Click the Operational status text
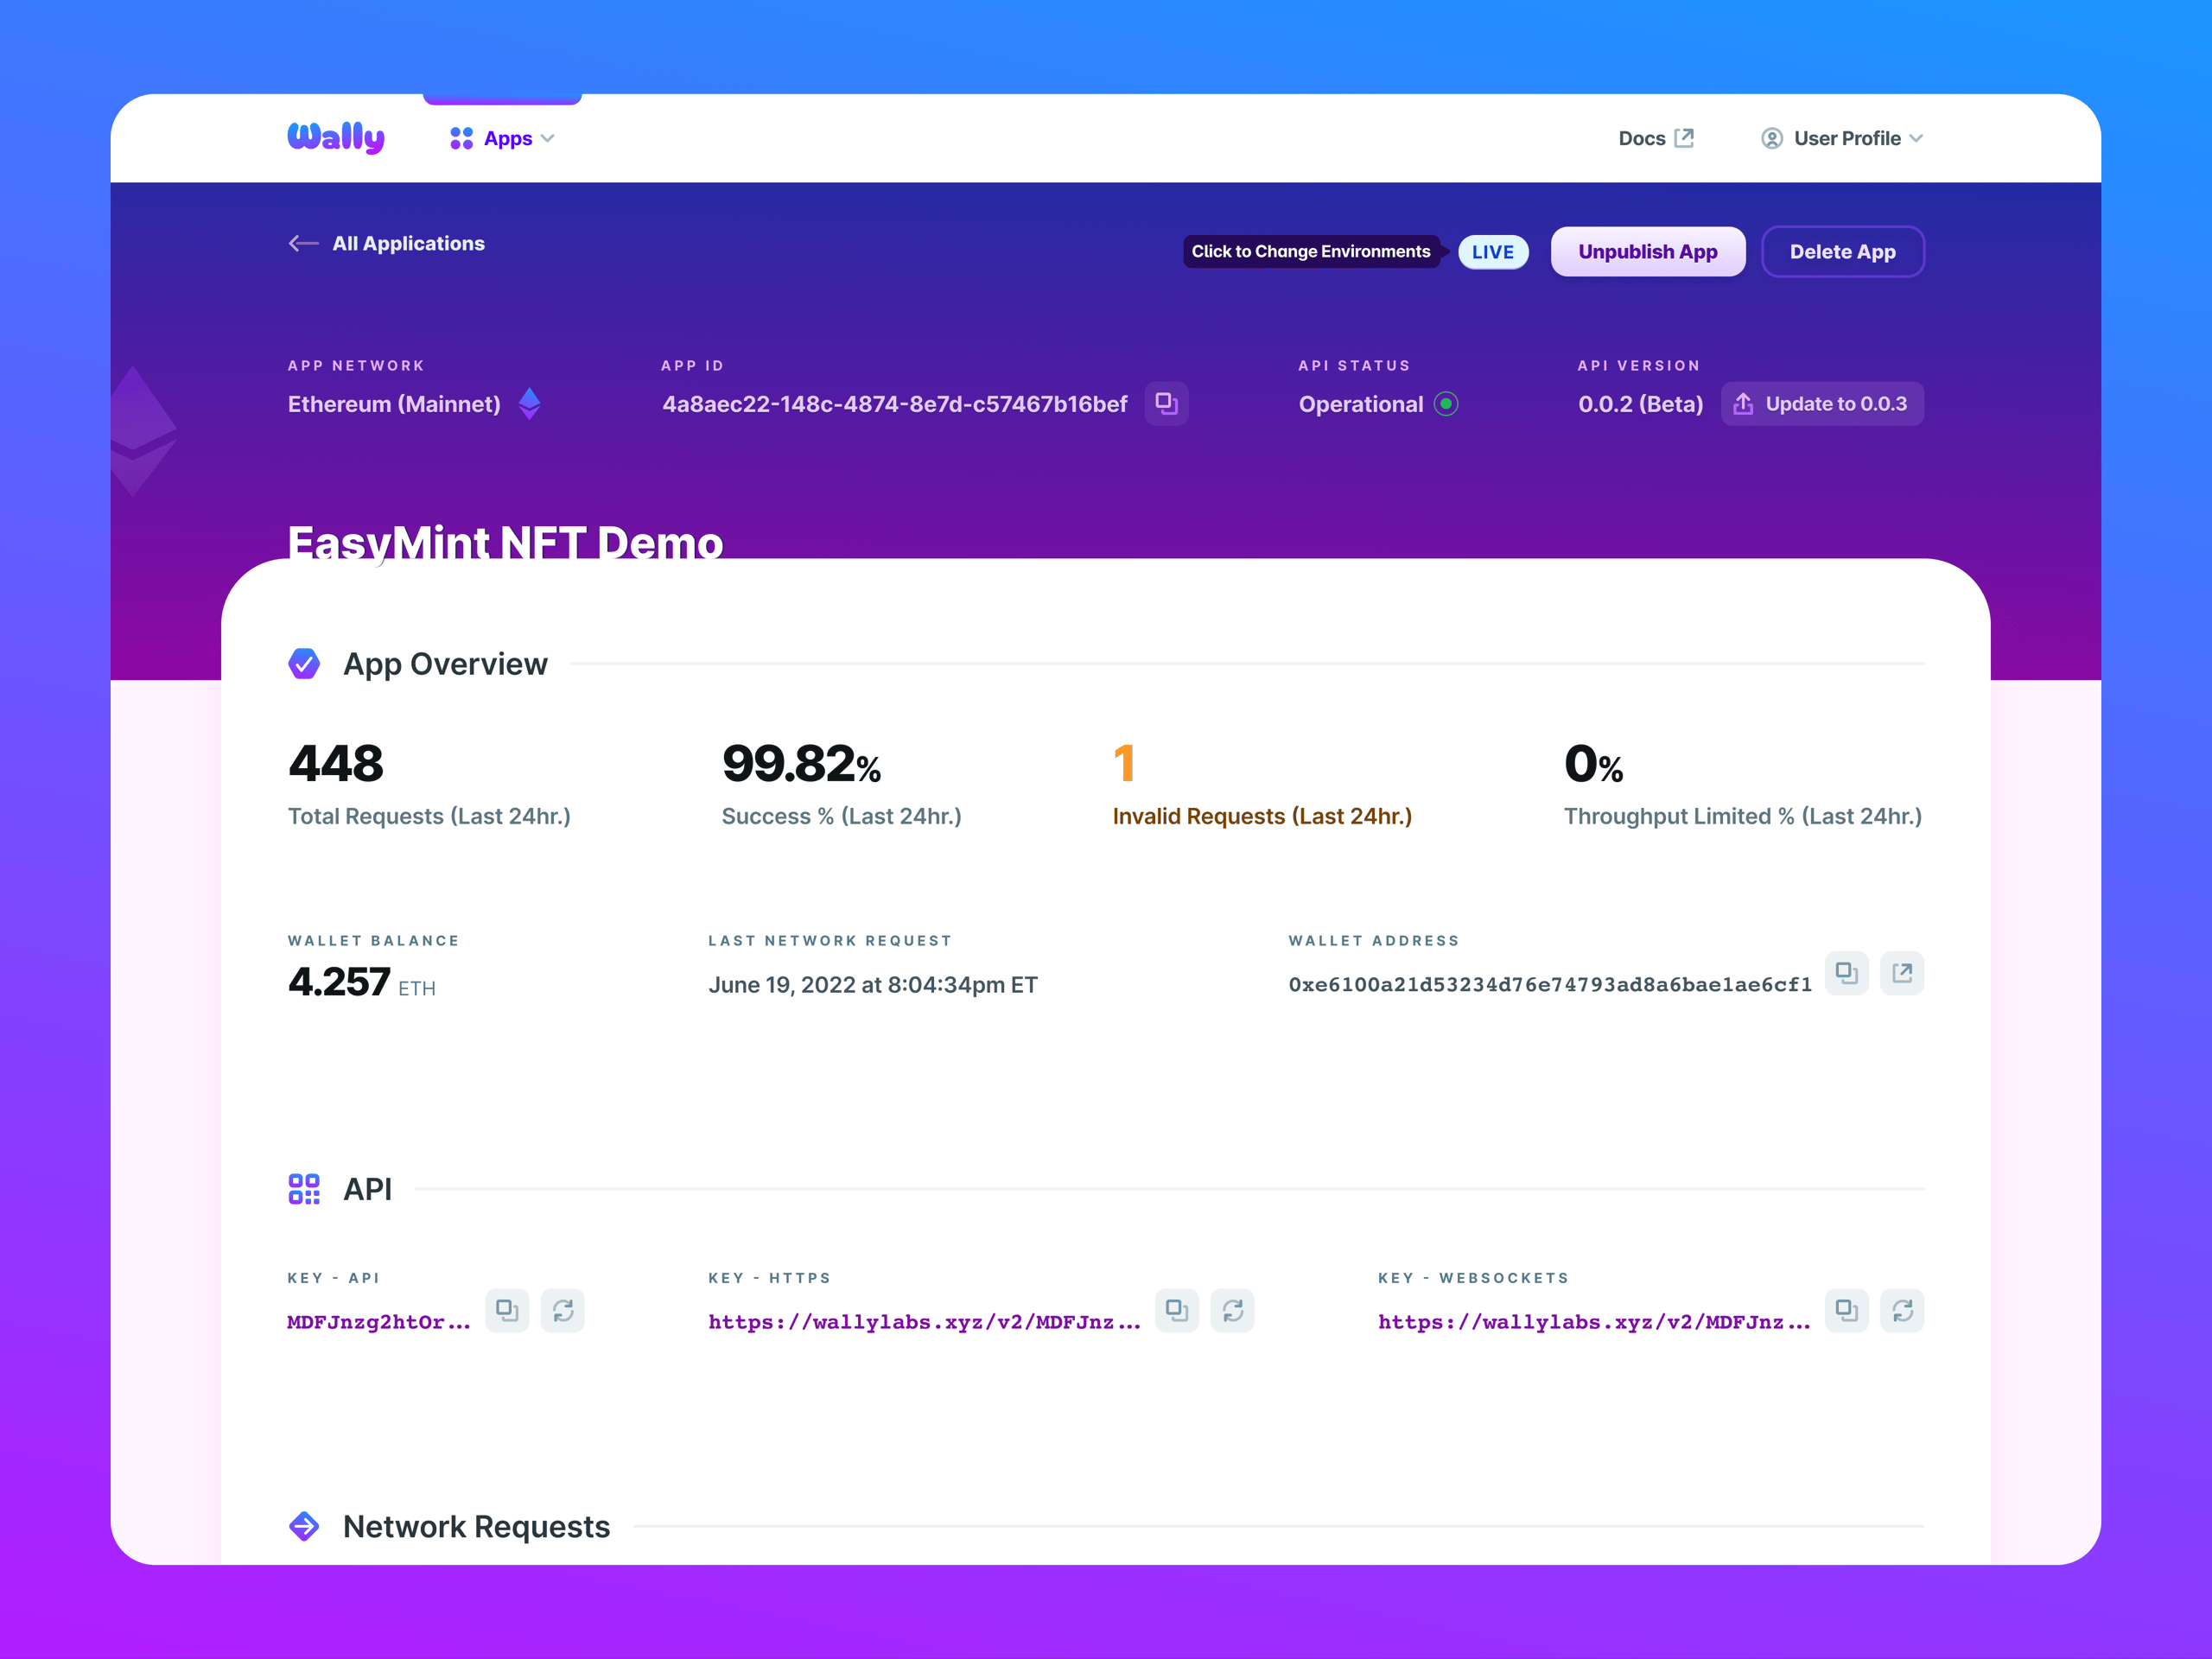Screen dimensions: 2212x1659 (1360, 404)
